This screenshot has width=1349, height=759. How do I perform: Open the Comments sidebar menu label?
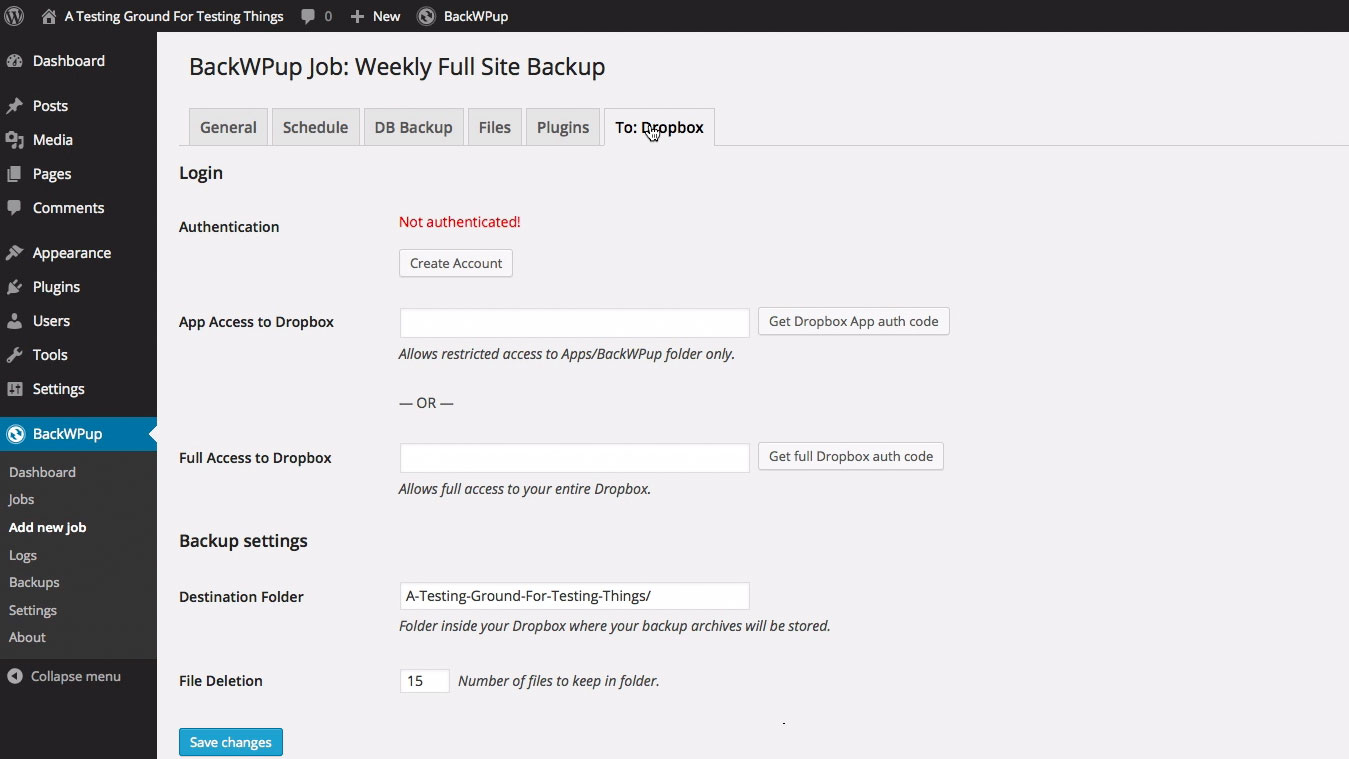point(68,208)
